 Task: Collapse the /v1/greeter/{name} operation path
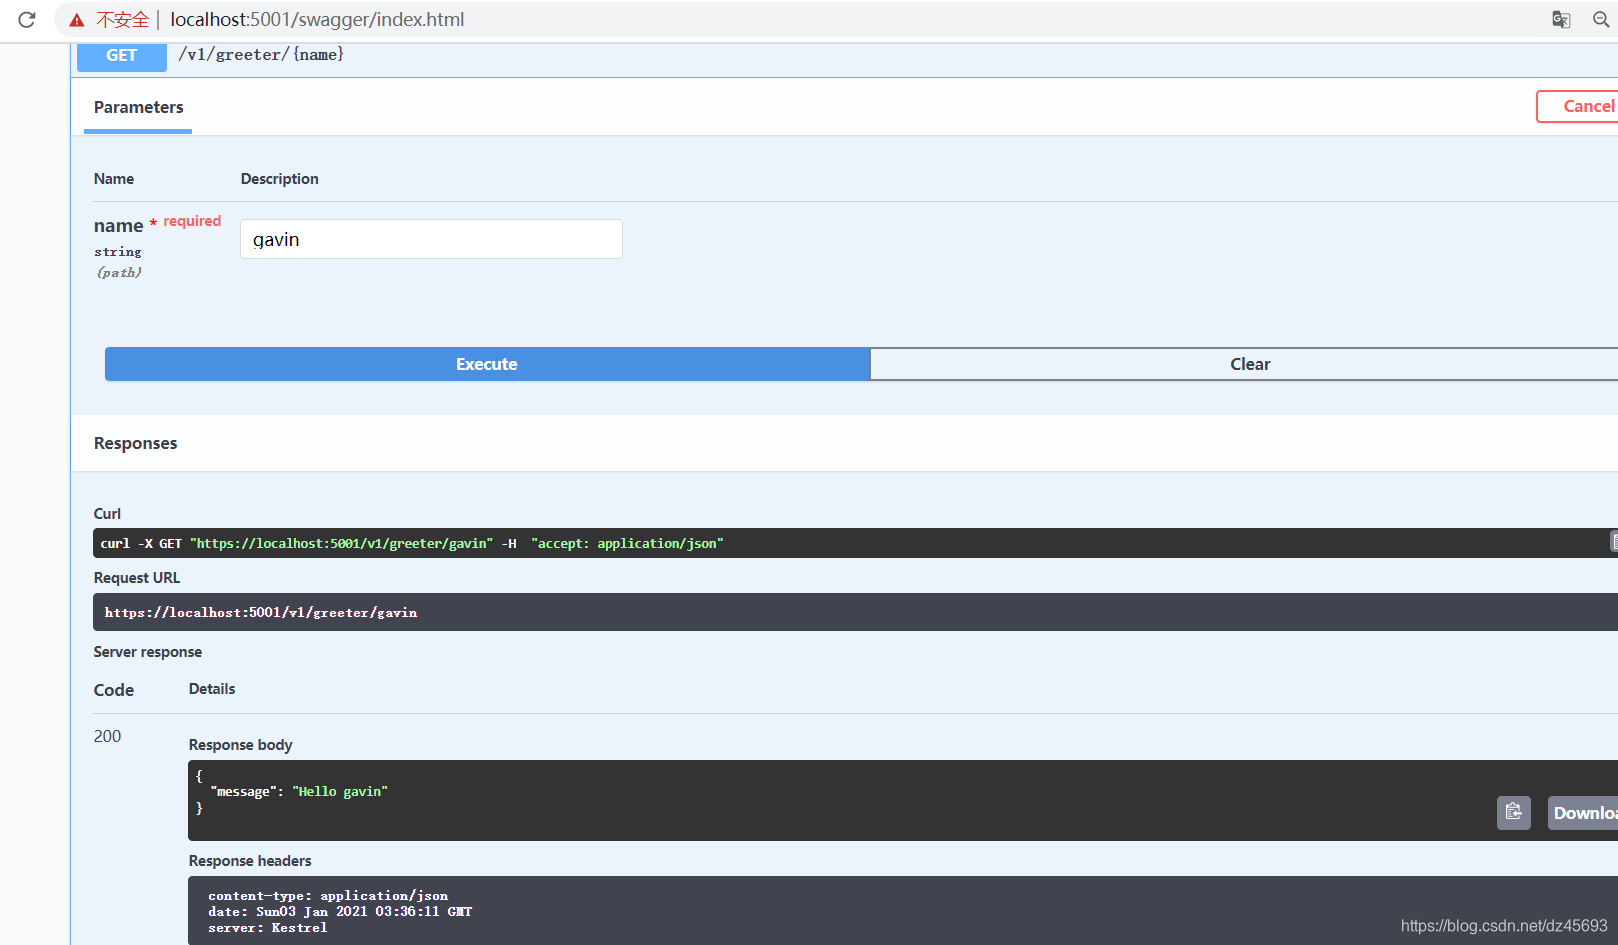tap(261, 55)
